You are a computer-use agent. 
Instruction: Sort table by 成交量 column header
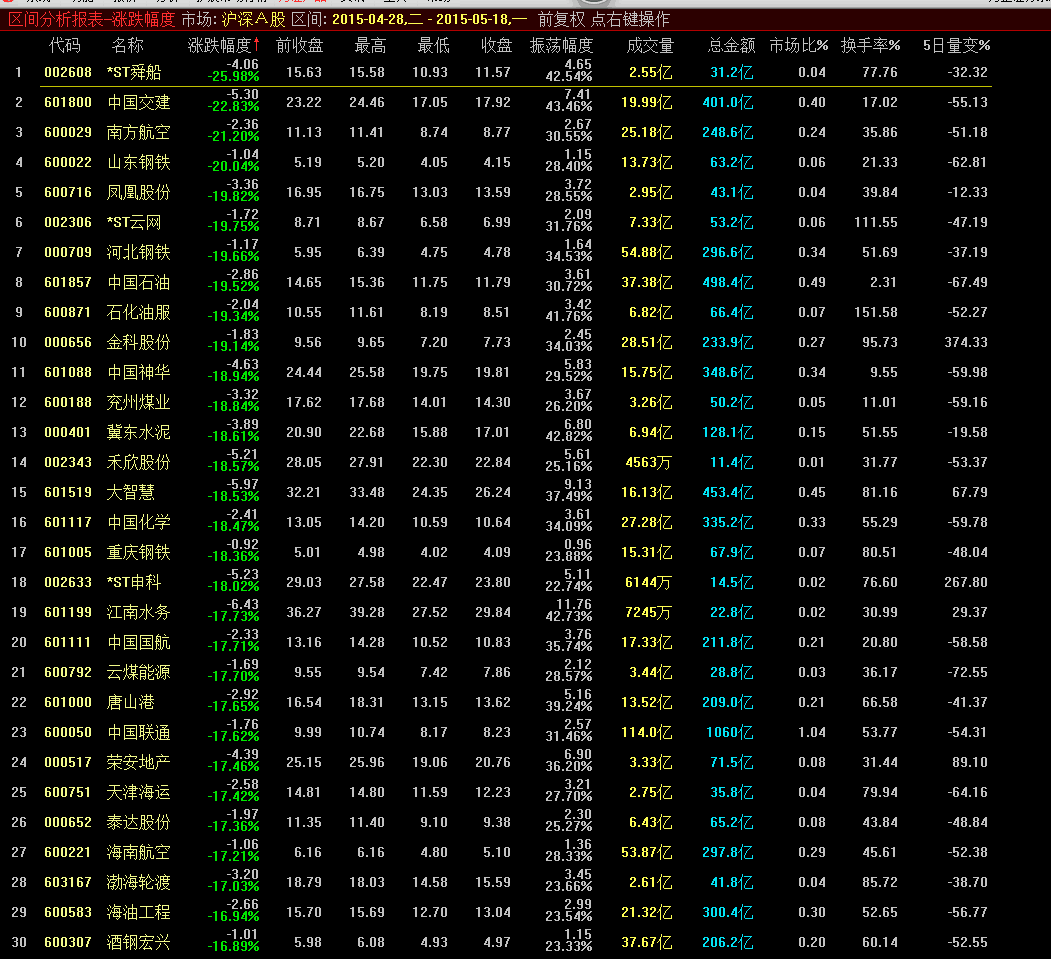point(650,45)
